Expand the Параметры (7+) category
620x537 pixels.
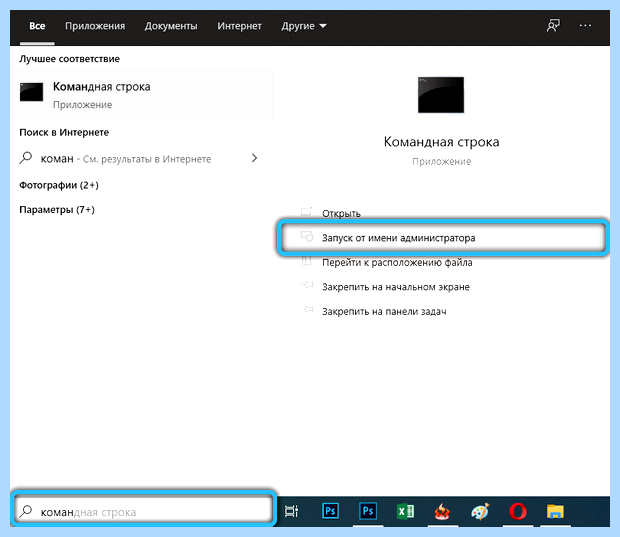tap(57, 210)
